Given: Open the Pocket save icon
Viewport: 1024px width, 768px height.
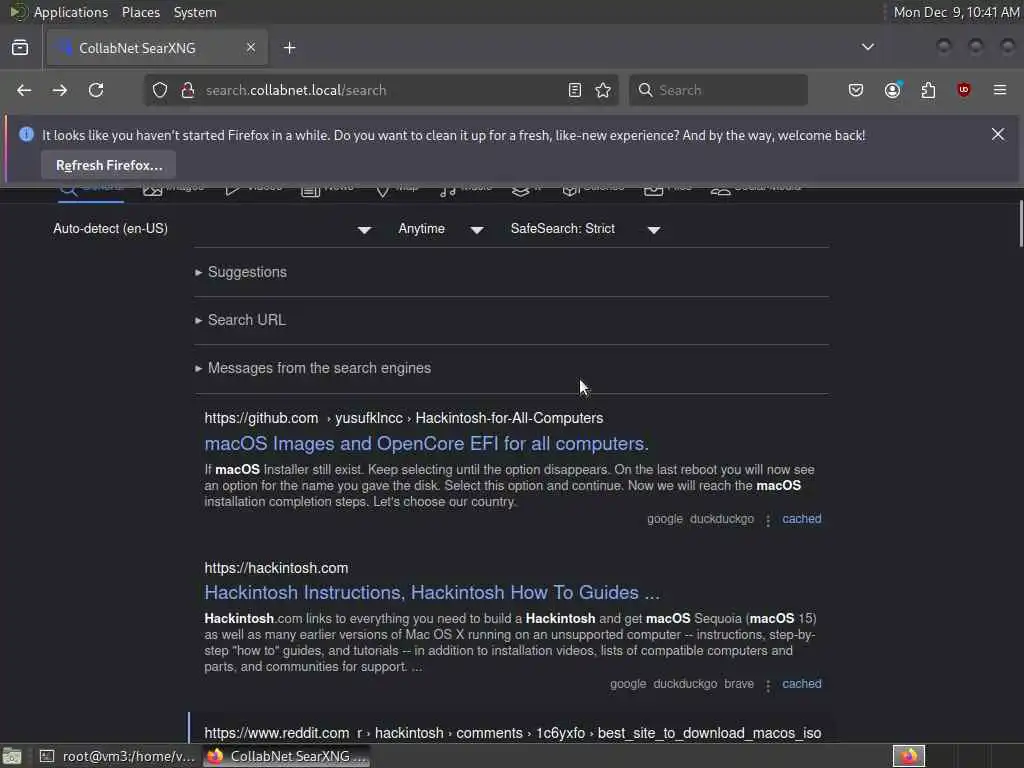Looking at the screenshot, I should (856, 90).
